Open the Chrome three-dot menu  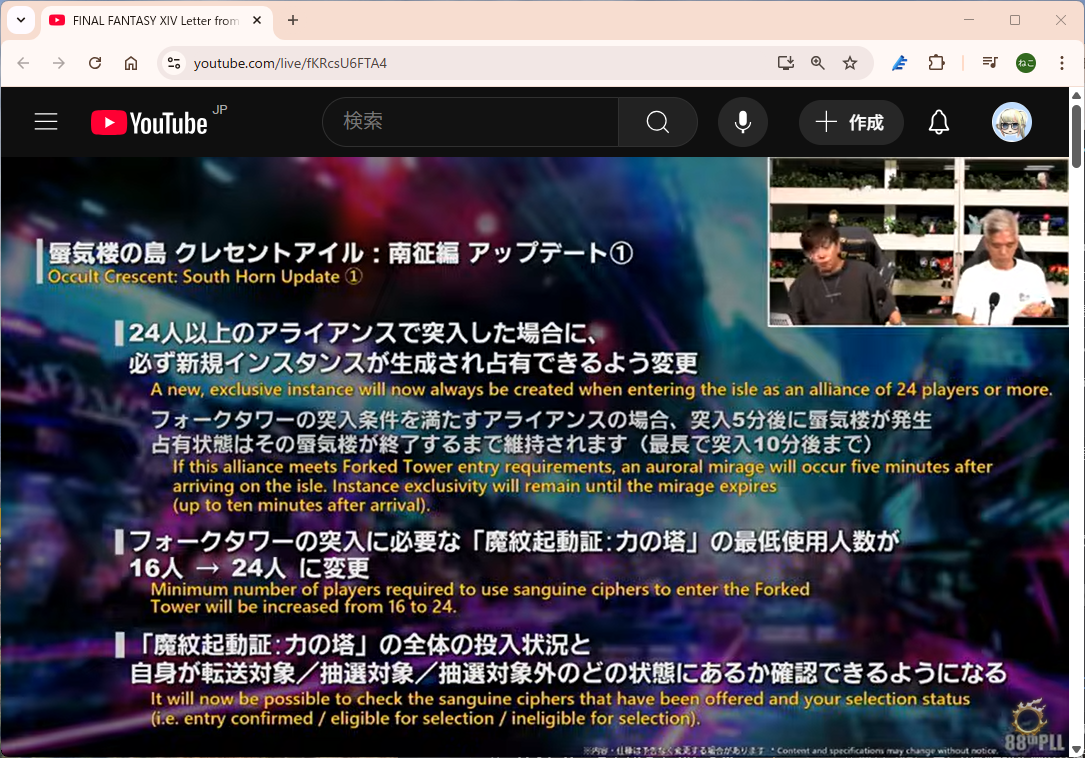point(1061,63)
